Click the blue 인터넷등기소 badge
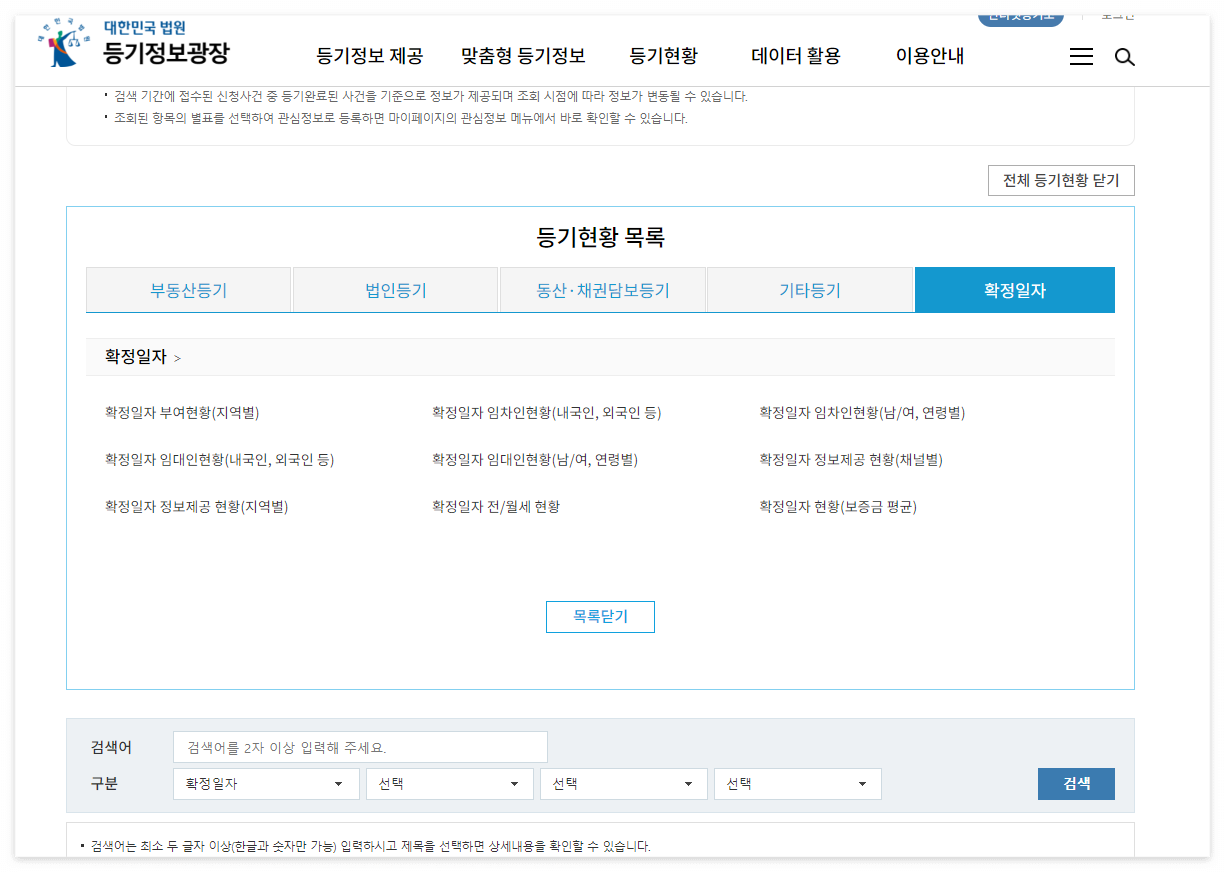 click(1019, 18)
